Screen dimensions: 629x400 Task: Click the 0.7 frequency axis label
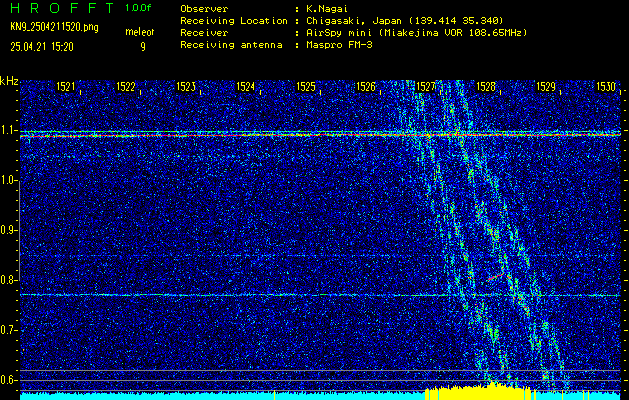7,330
